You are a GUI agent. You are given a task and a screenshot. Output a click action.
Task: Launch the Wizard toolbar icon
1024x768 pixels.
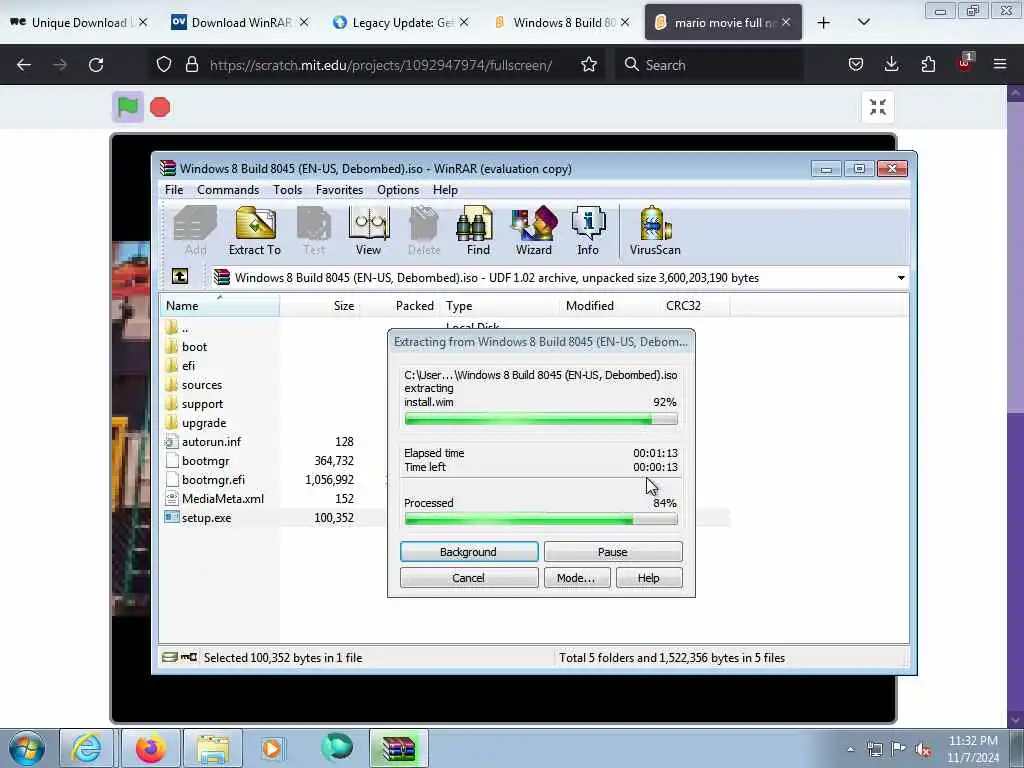coord(534,231)
